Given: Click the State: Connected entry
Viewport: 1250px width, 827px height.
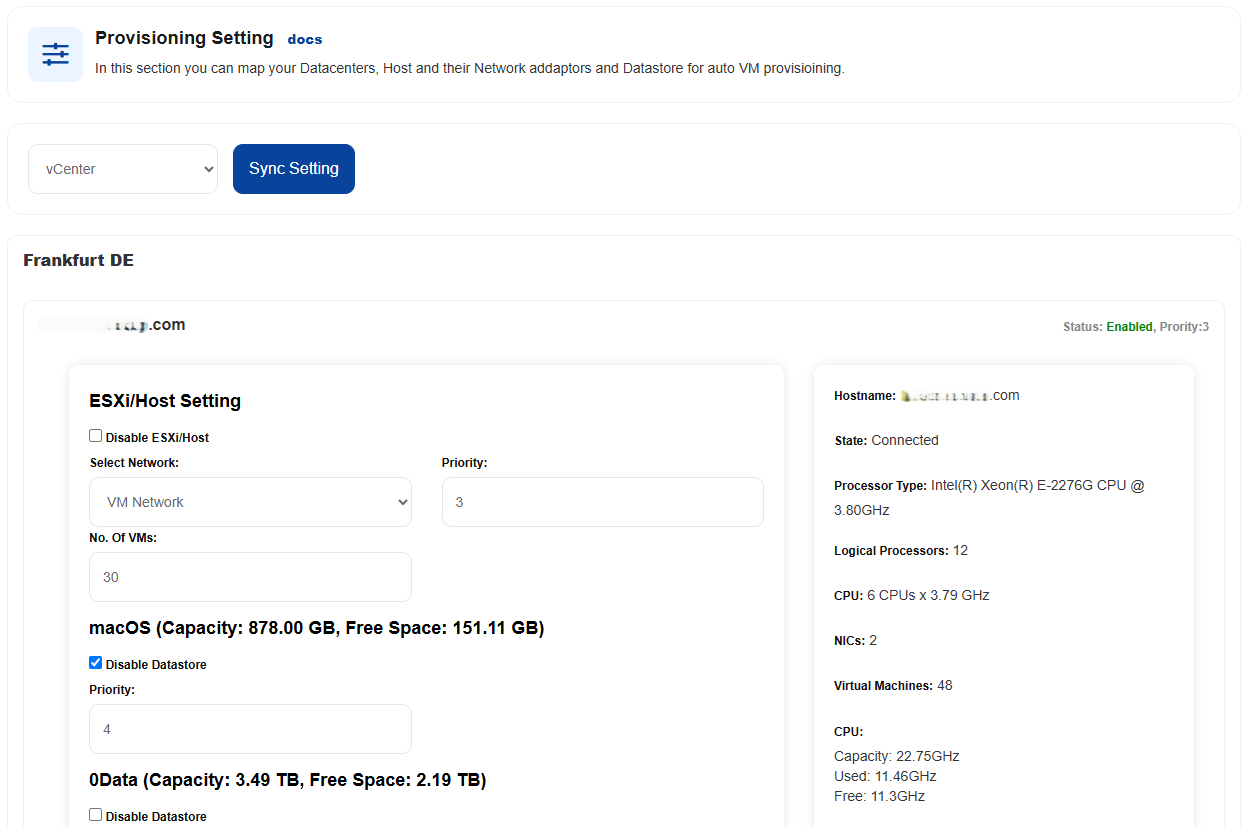Looking at the screenshot, I should 886,440.
